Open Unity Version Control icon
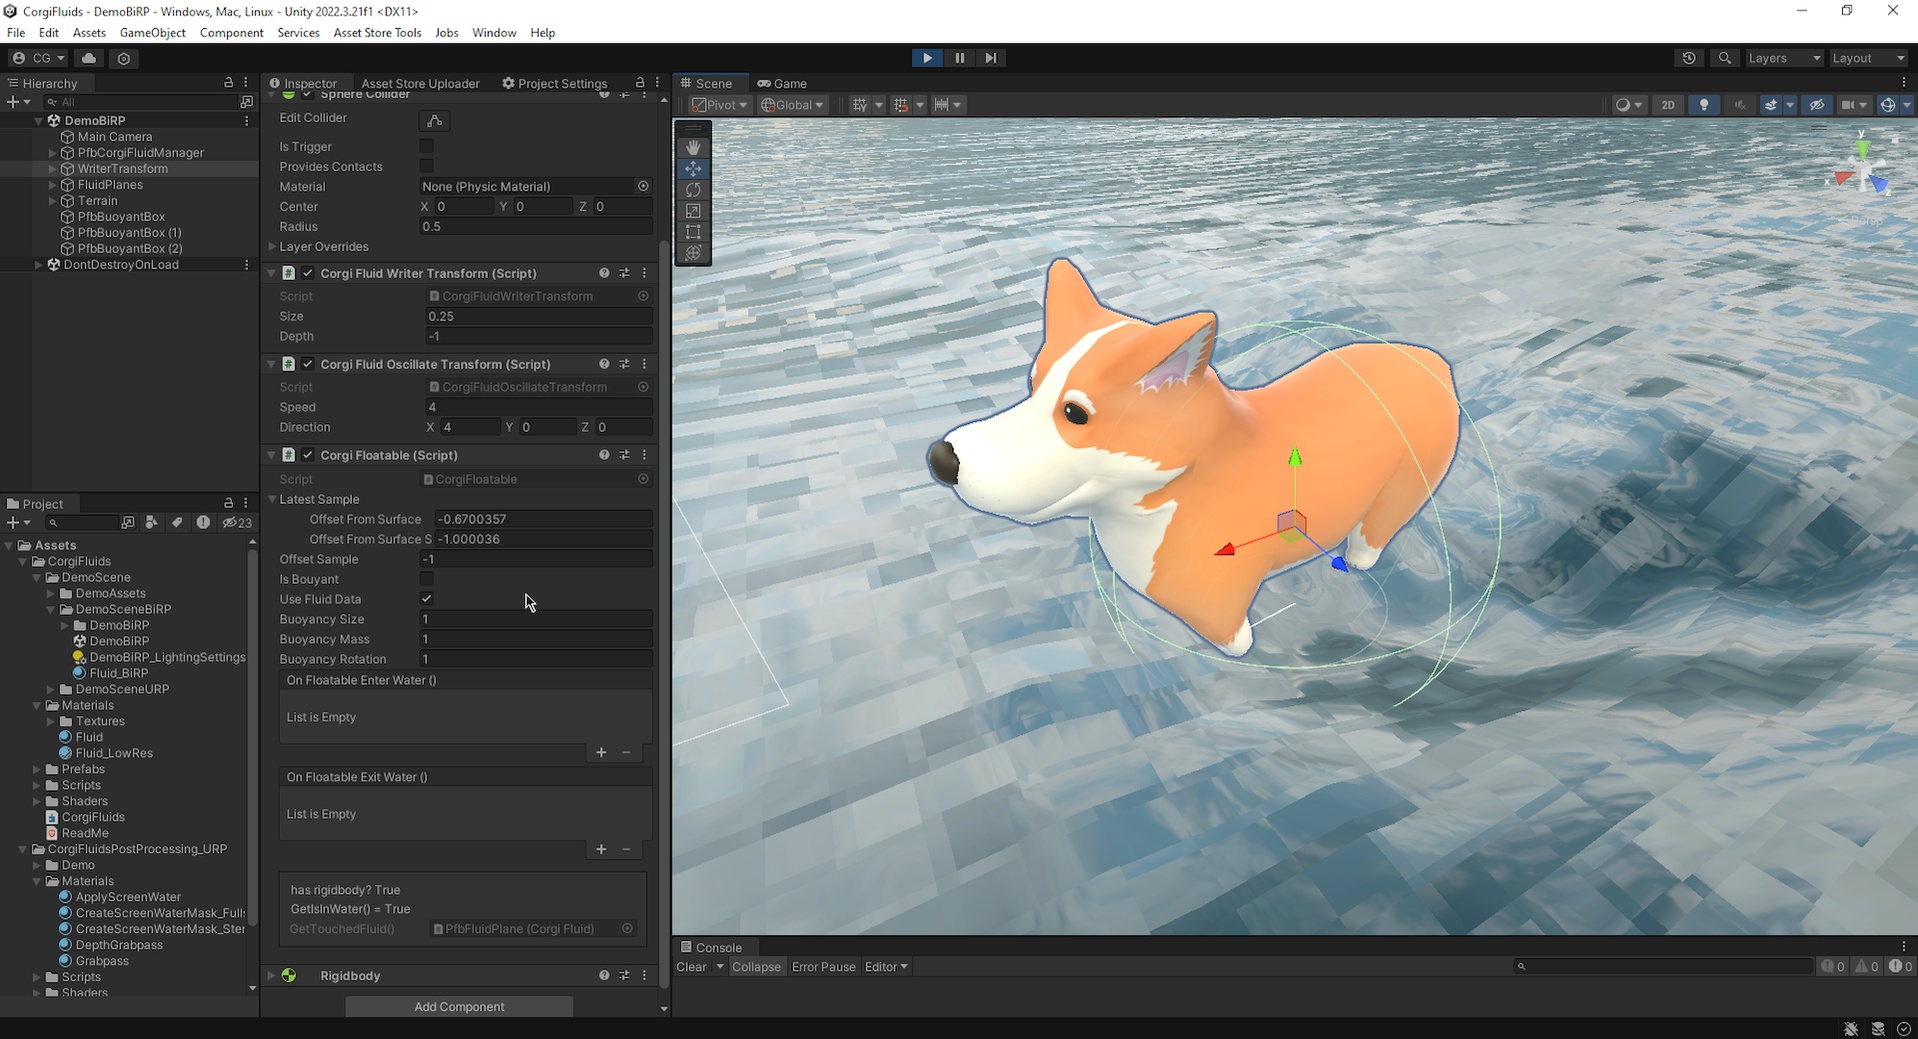 click(124, 58)
